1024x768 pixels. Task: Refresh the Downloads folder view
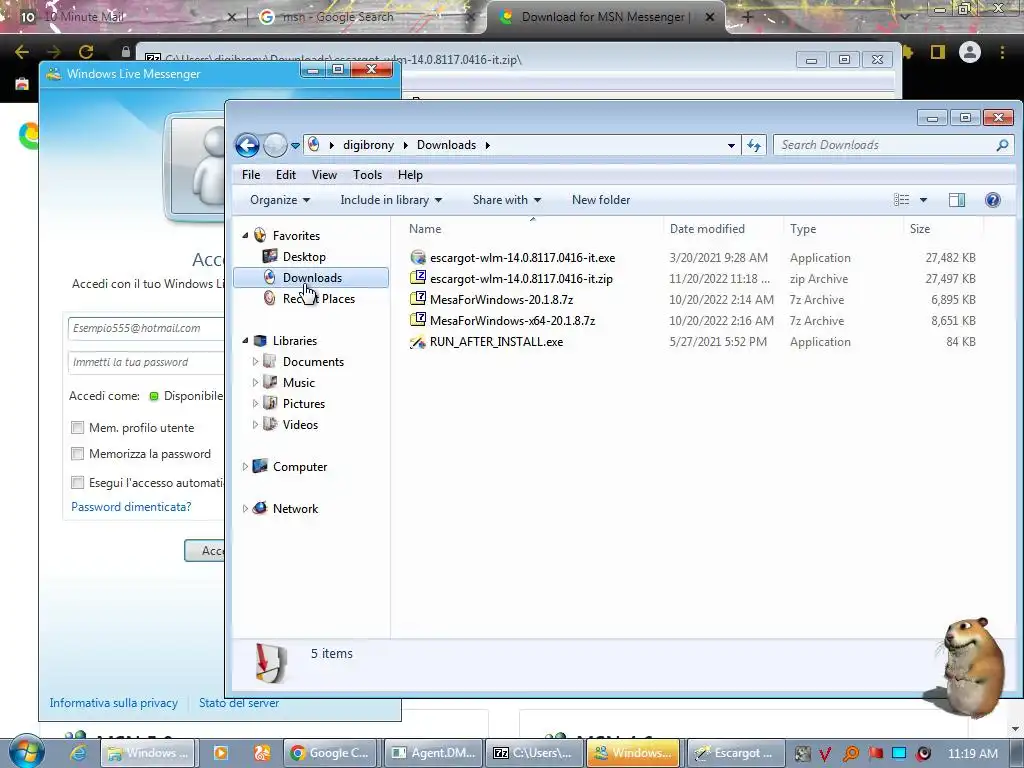[x=754, y=146]
